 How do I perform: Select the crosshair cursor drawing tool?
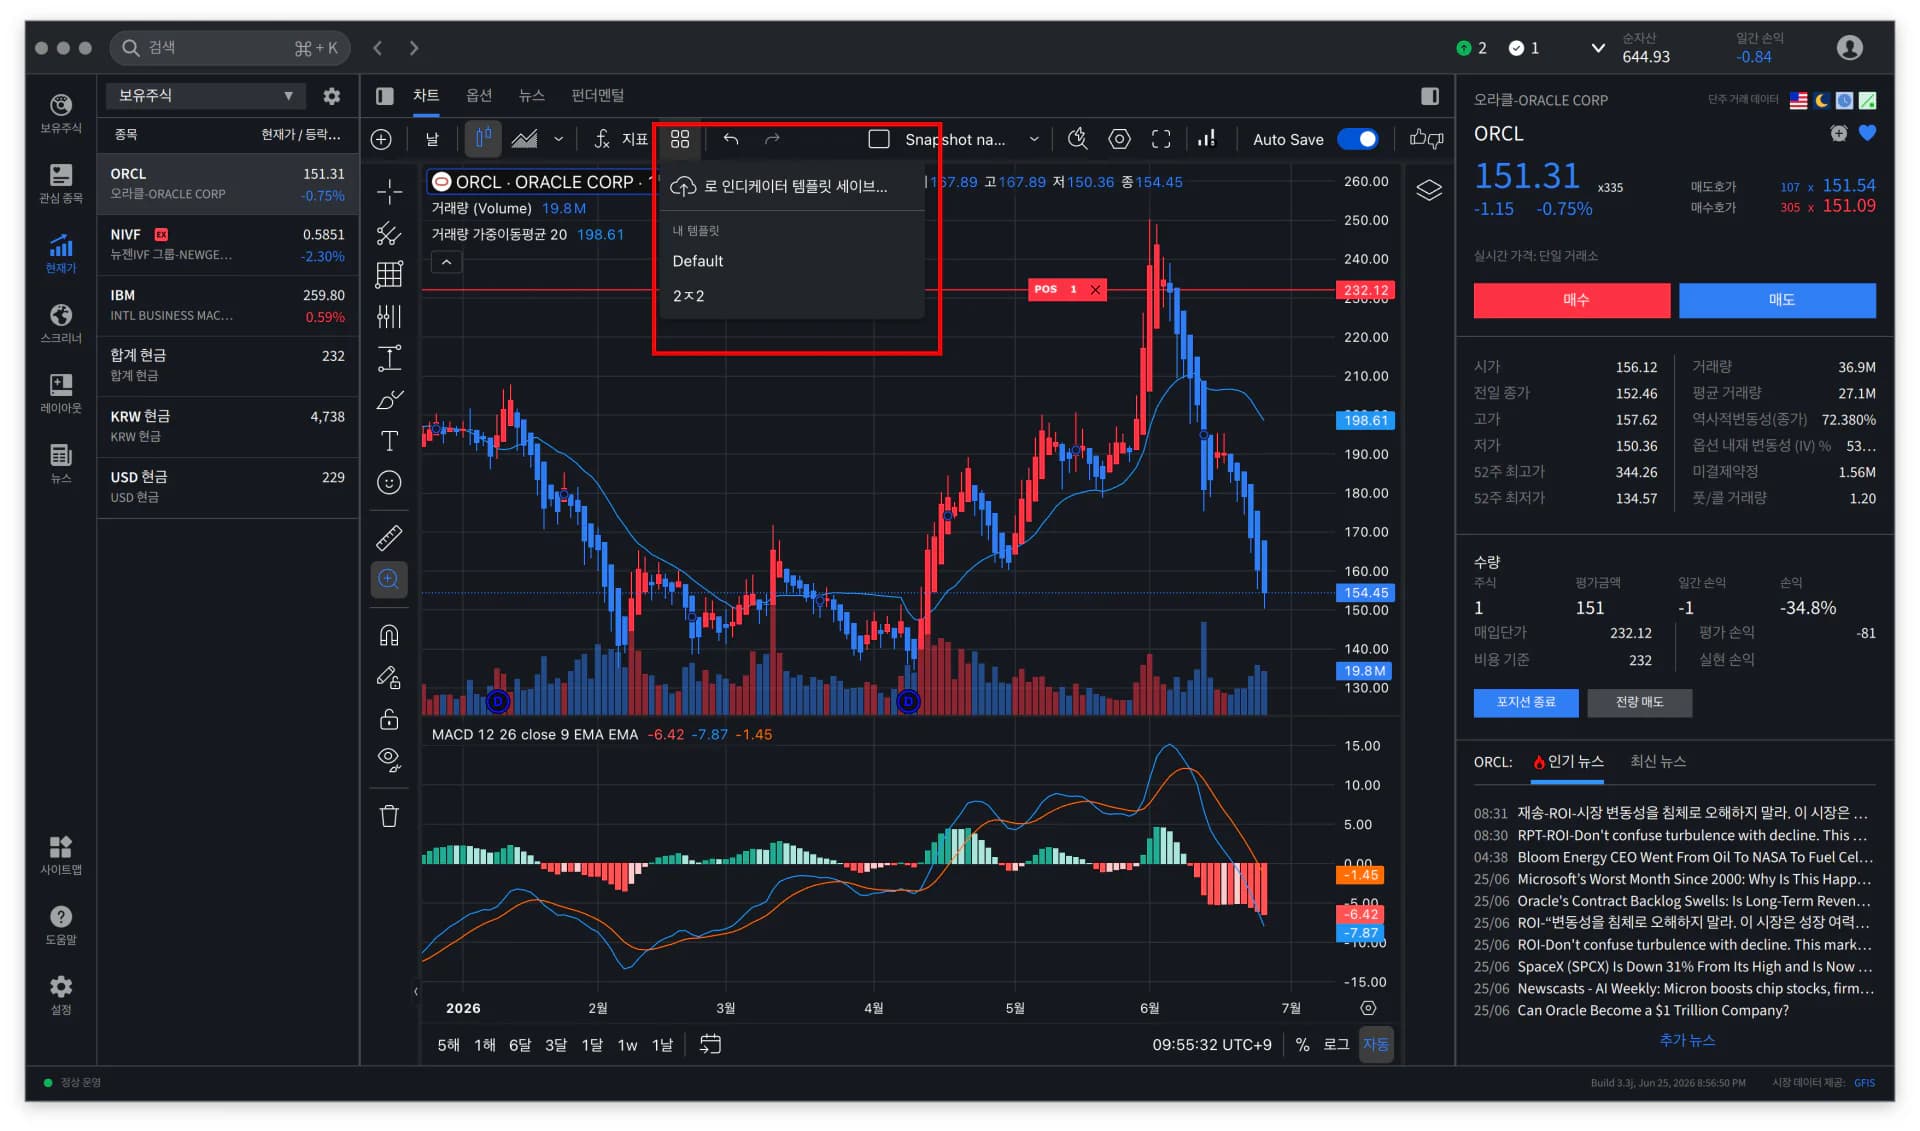pos(389,191)
